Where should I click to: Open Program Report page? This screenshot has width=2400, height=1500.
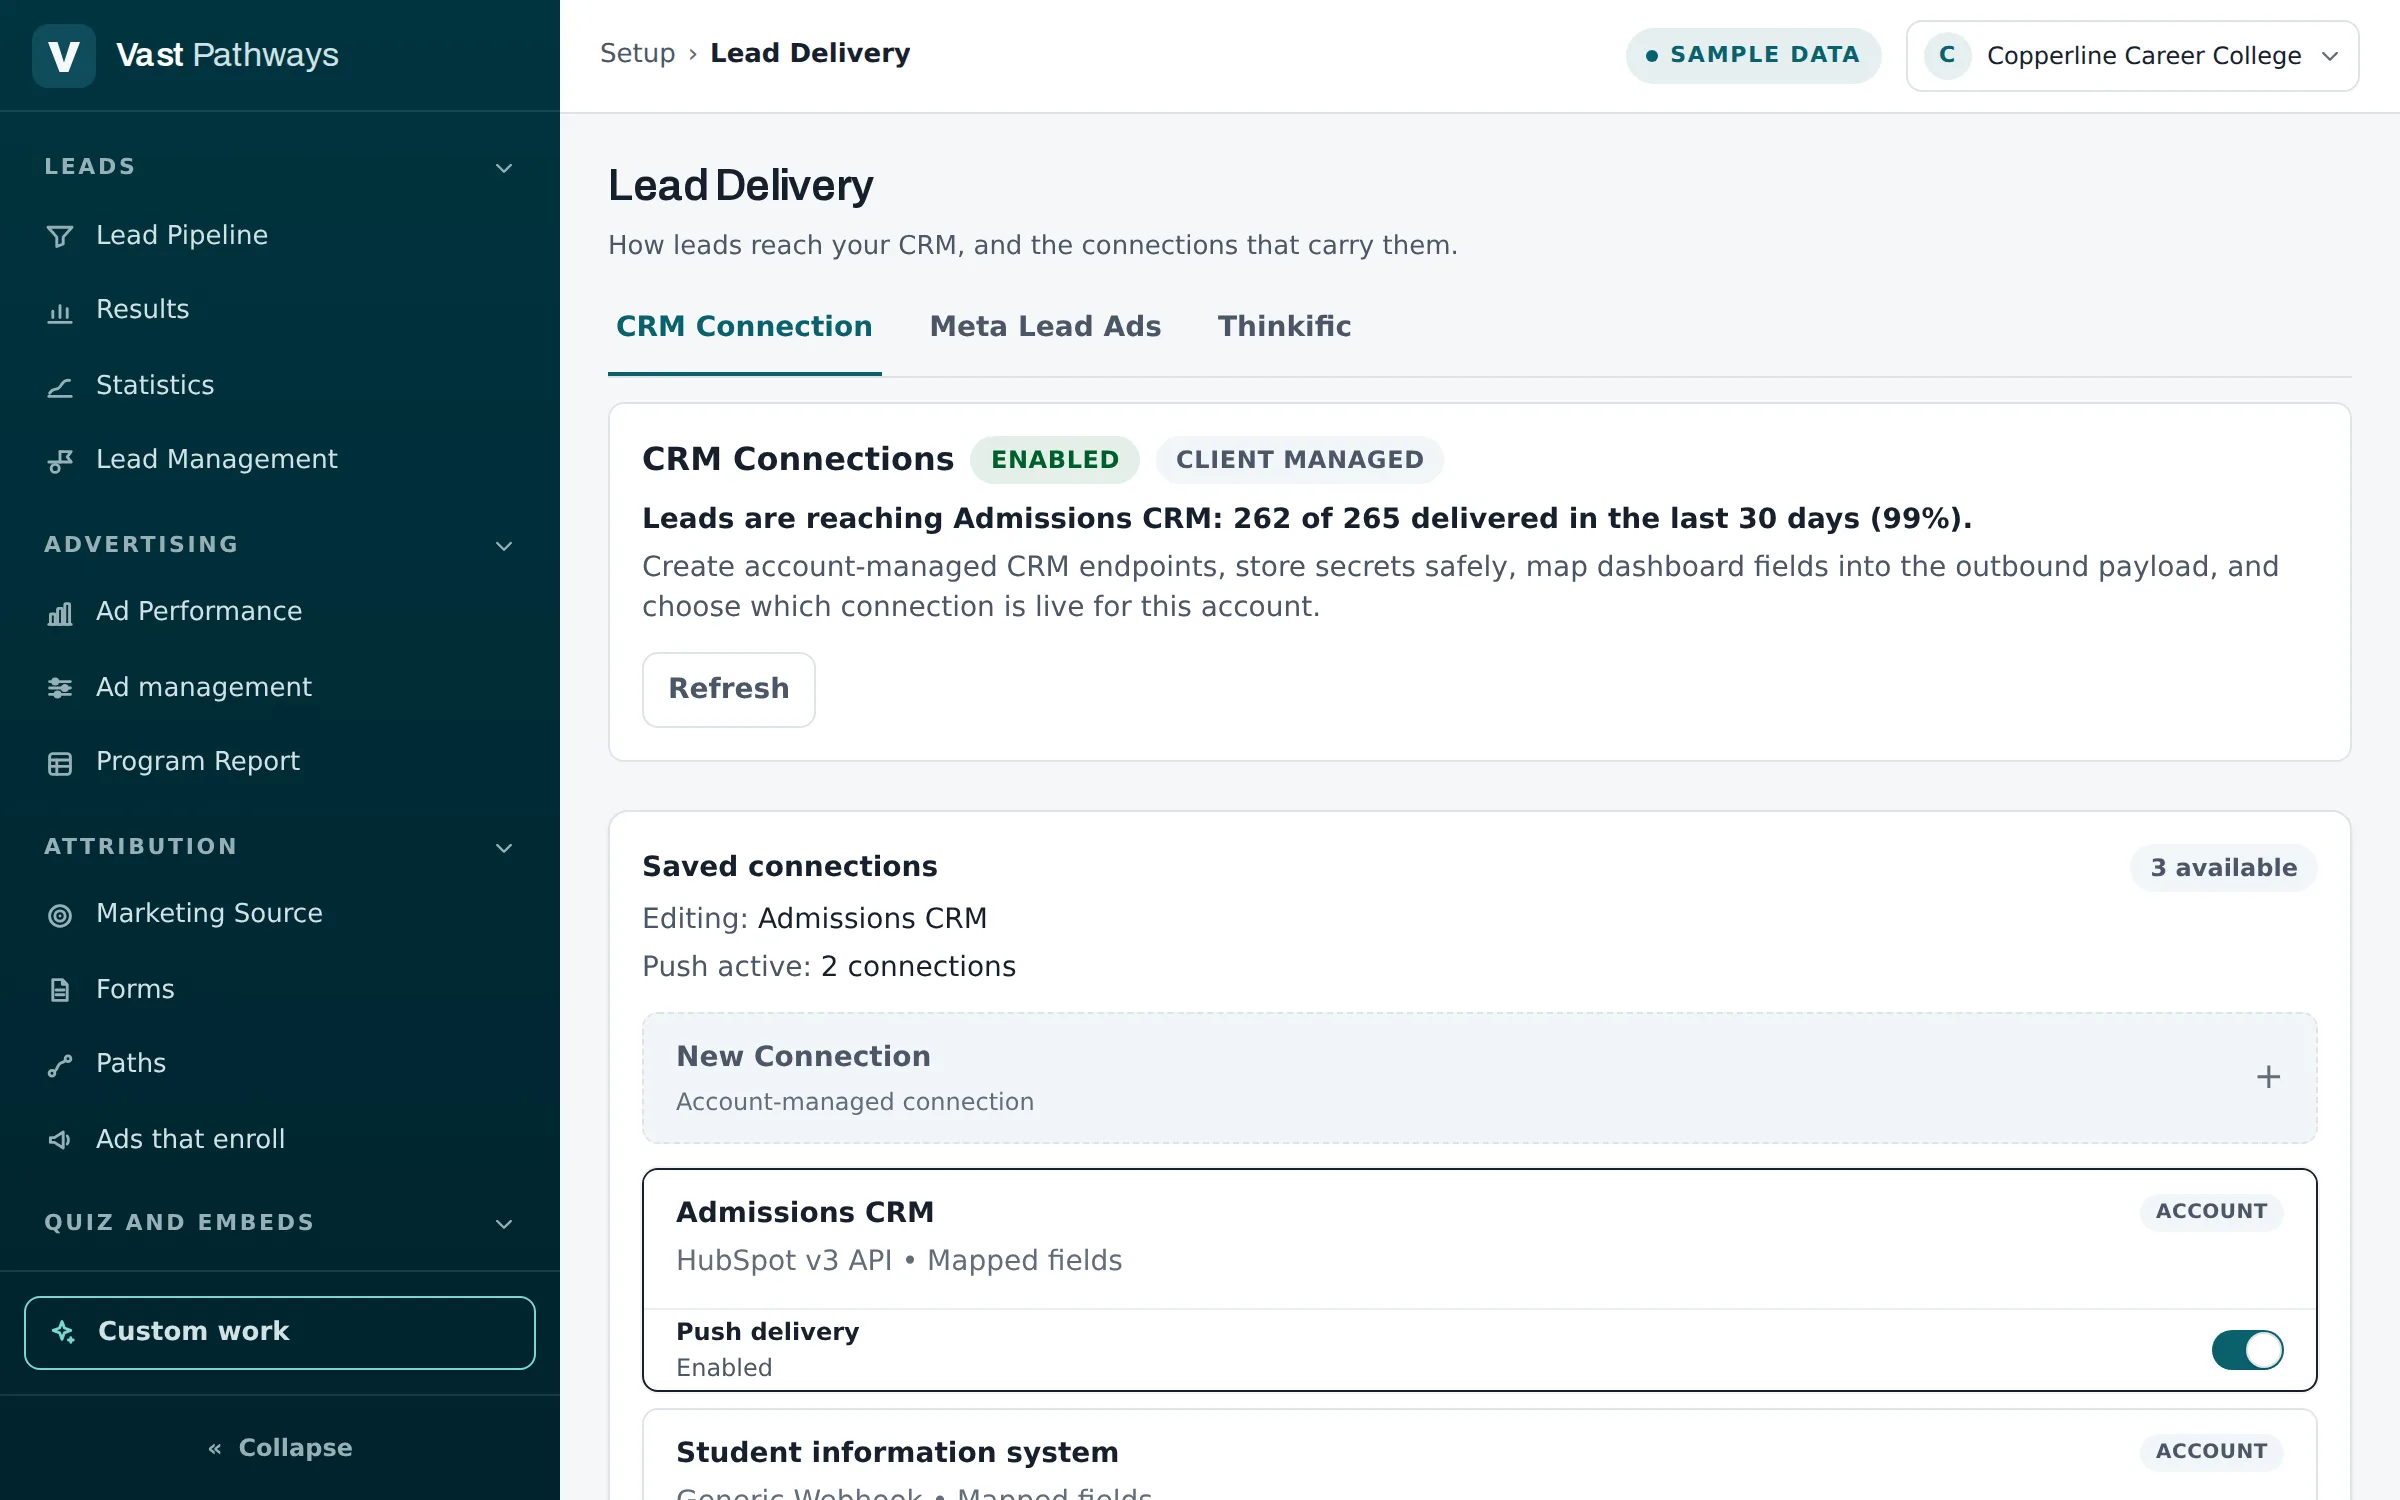click(x=280, y=763)
